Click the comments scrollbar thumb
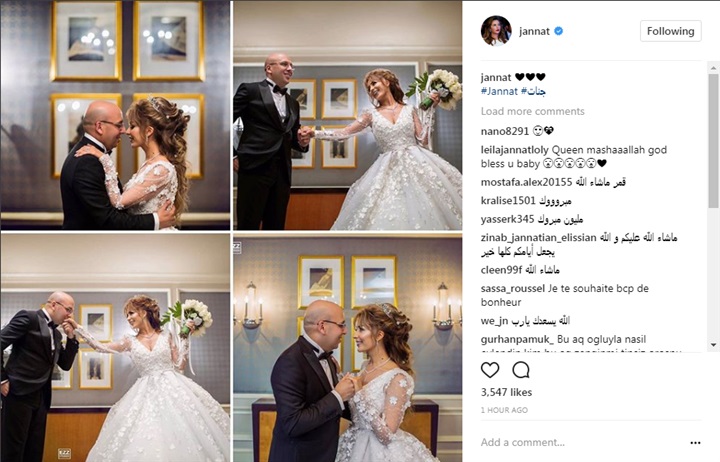The width and height of the screenshot is (720, 462). [x=713, y=140]
